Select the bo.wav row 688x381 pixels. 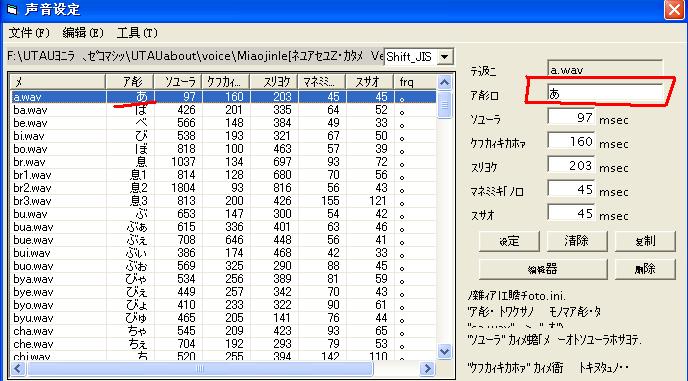click(x=223, y=149)
